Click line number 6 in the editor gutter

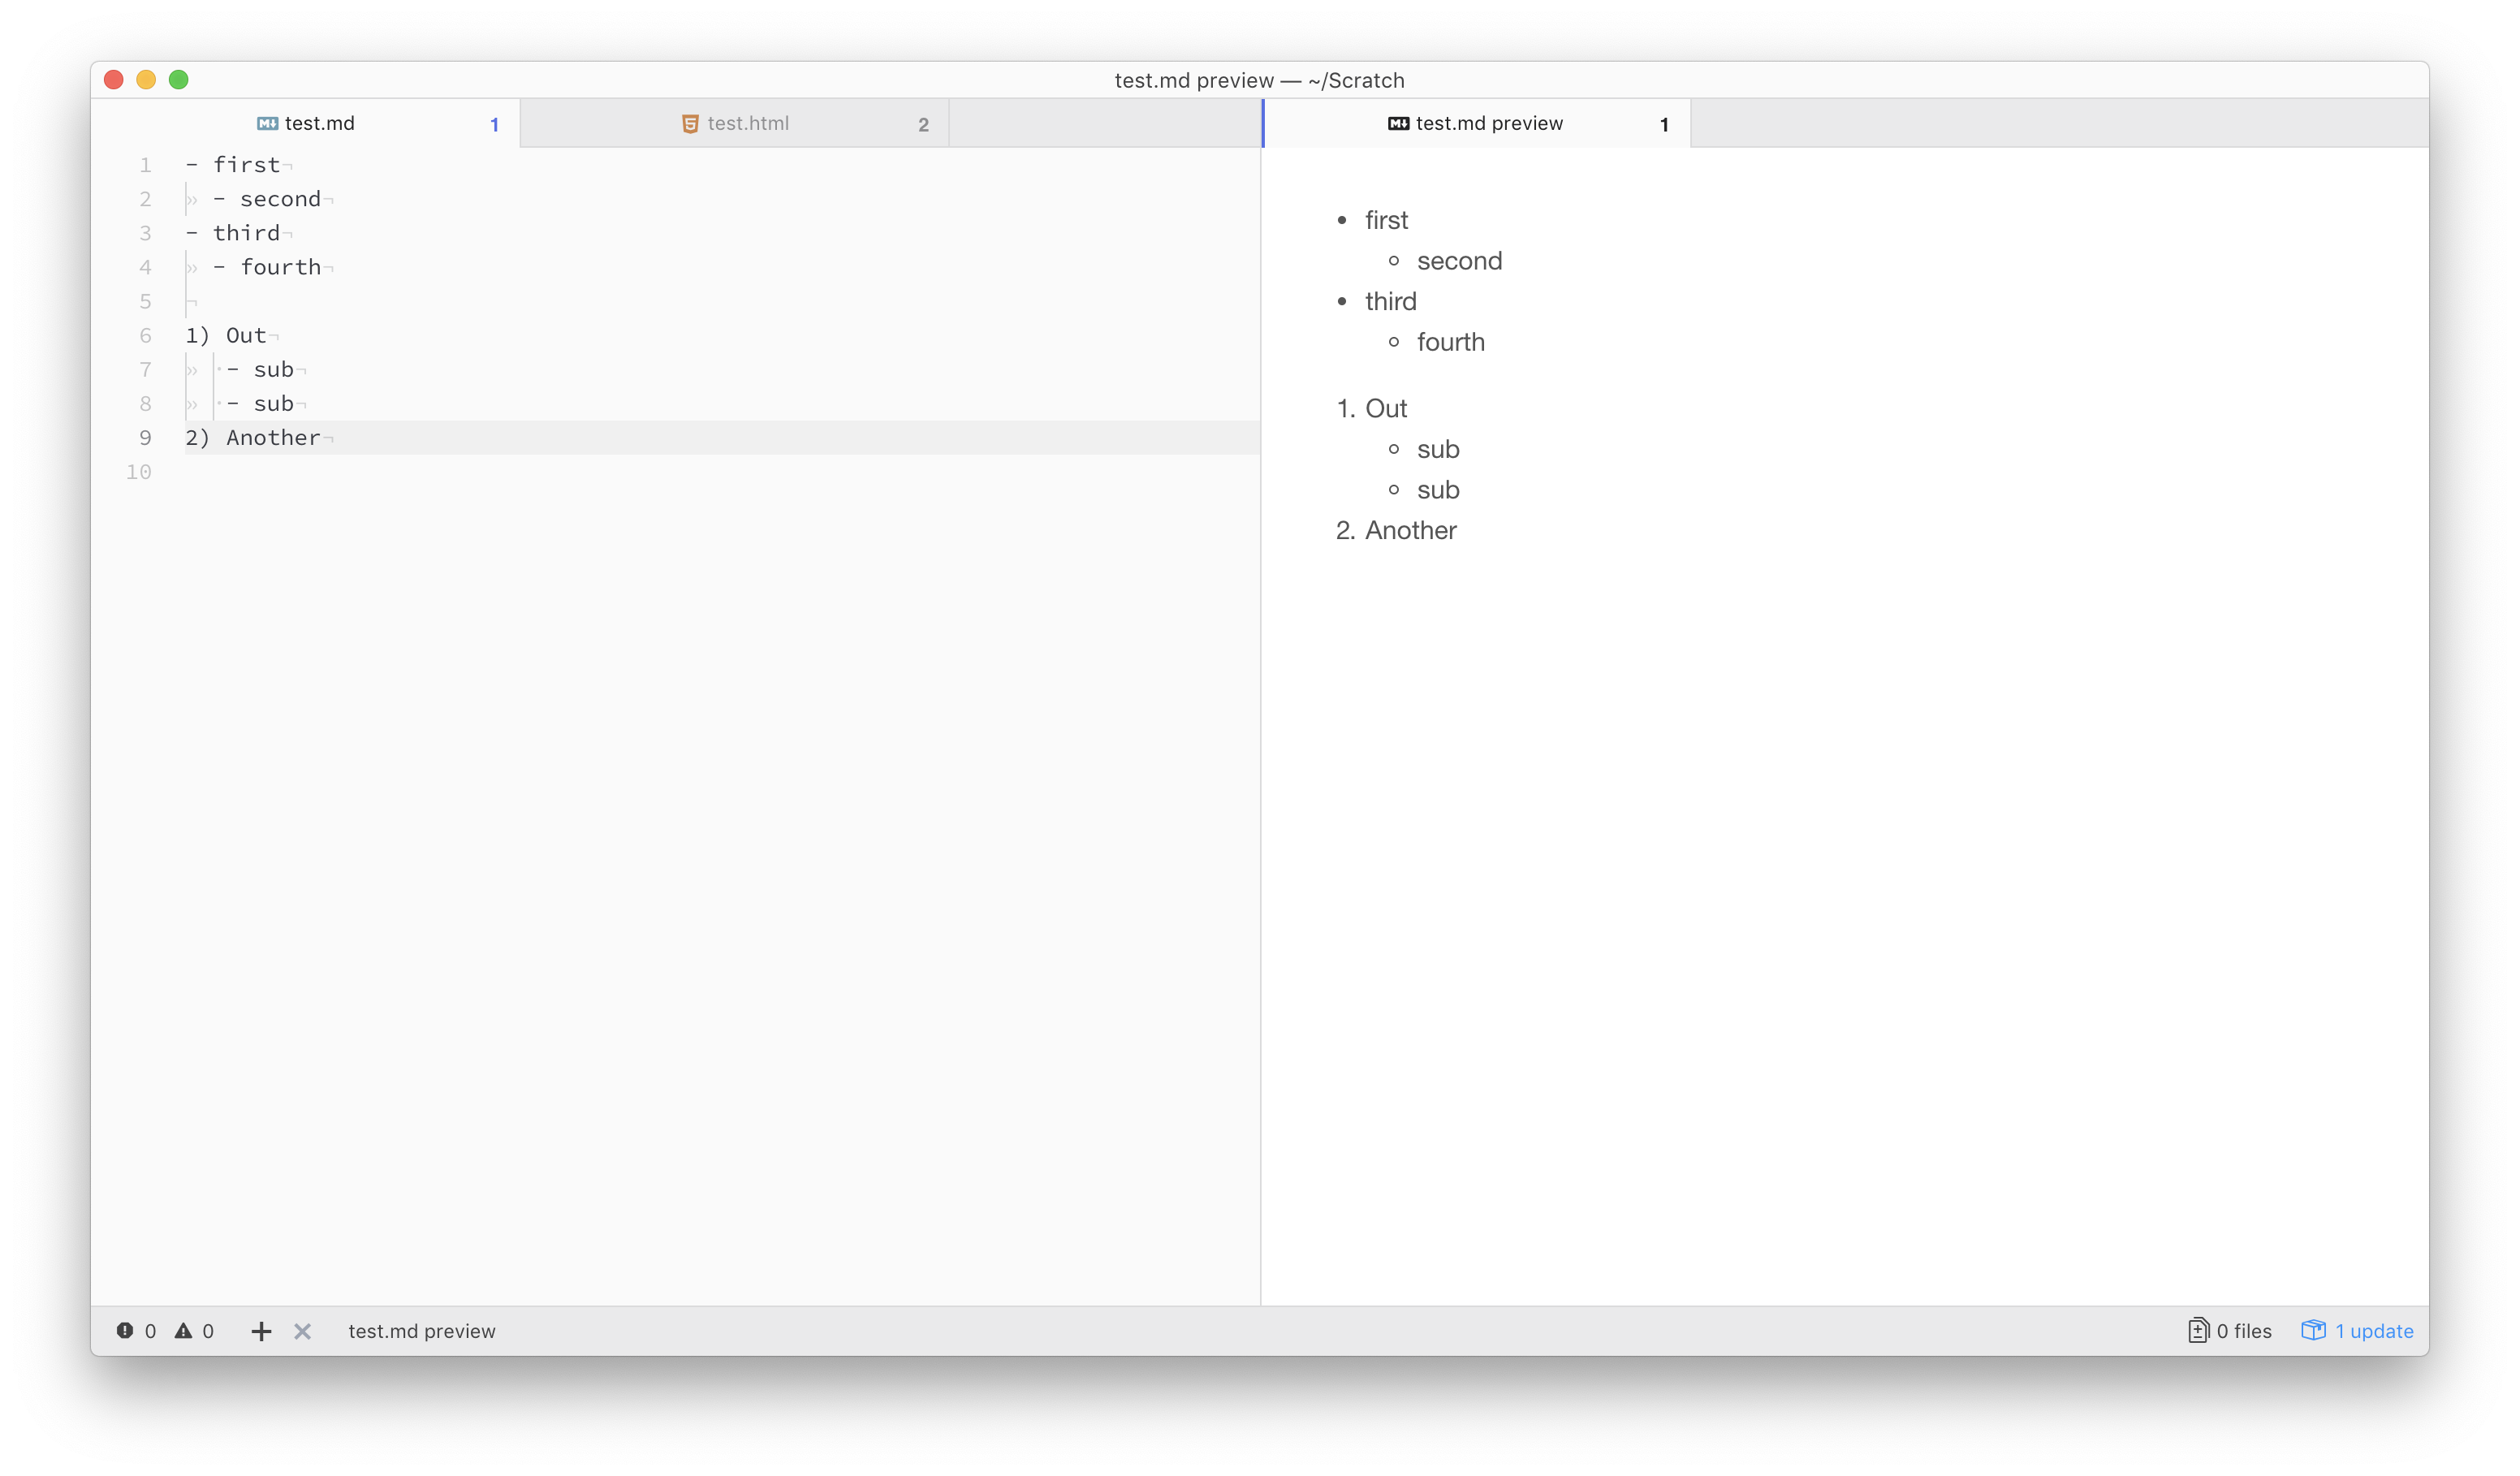(145, 335)
